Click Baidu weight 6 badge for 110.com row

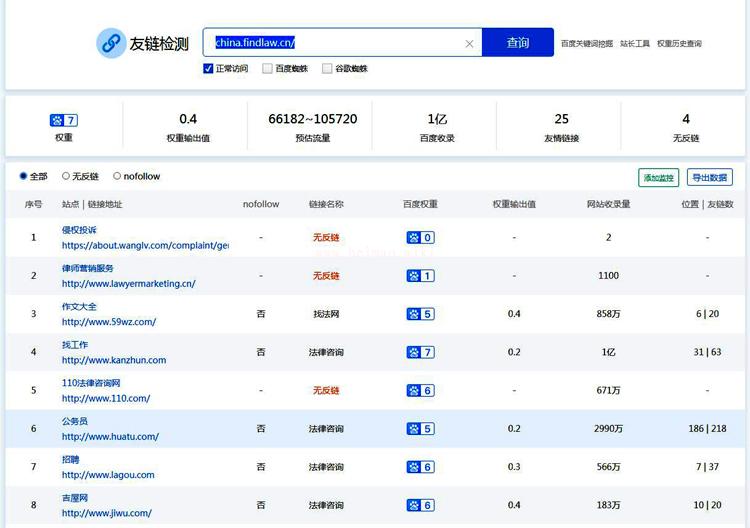point(420,390)
